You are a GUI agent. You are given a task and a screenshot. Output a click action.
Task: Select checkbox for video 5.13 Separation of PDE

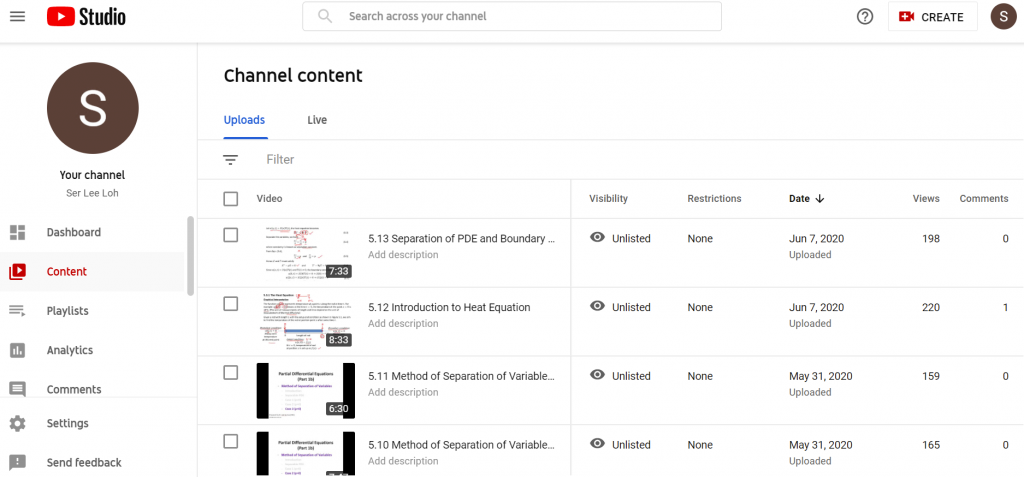pos(231,235)
